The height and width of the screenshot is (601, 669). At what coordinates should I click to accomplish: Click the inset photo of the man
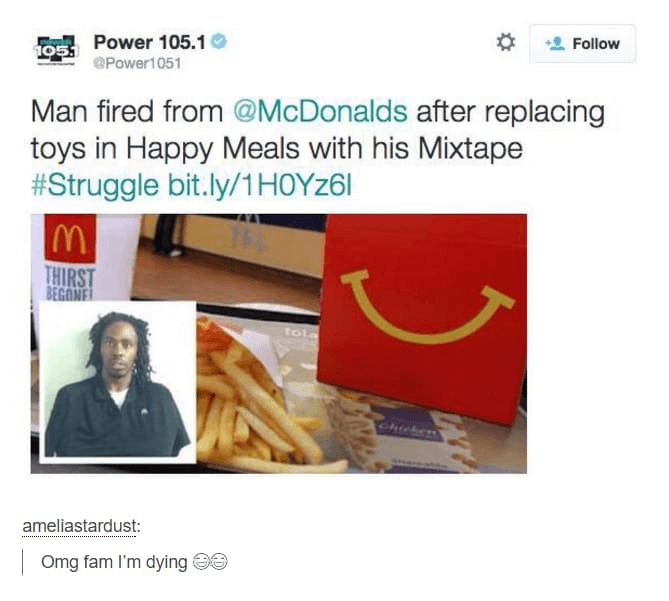(117, 382)
